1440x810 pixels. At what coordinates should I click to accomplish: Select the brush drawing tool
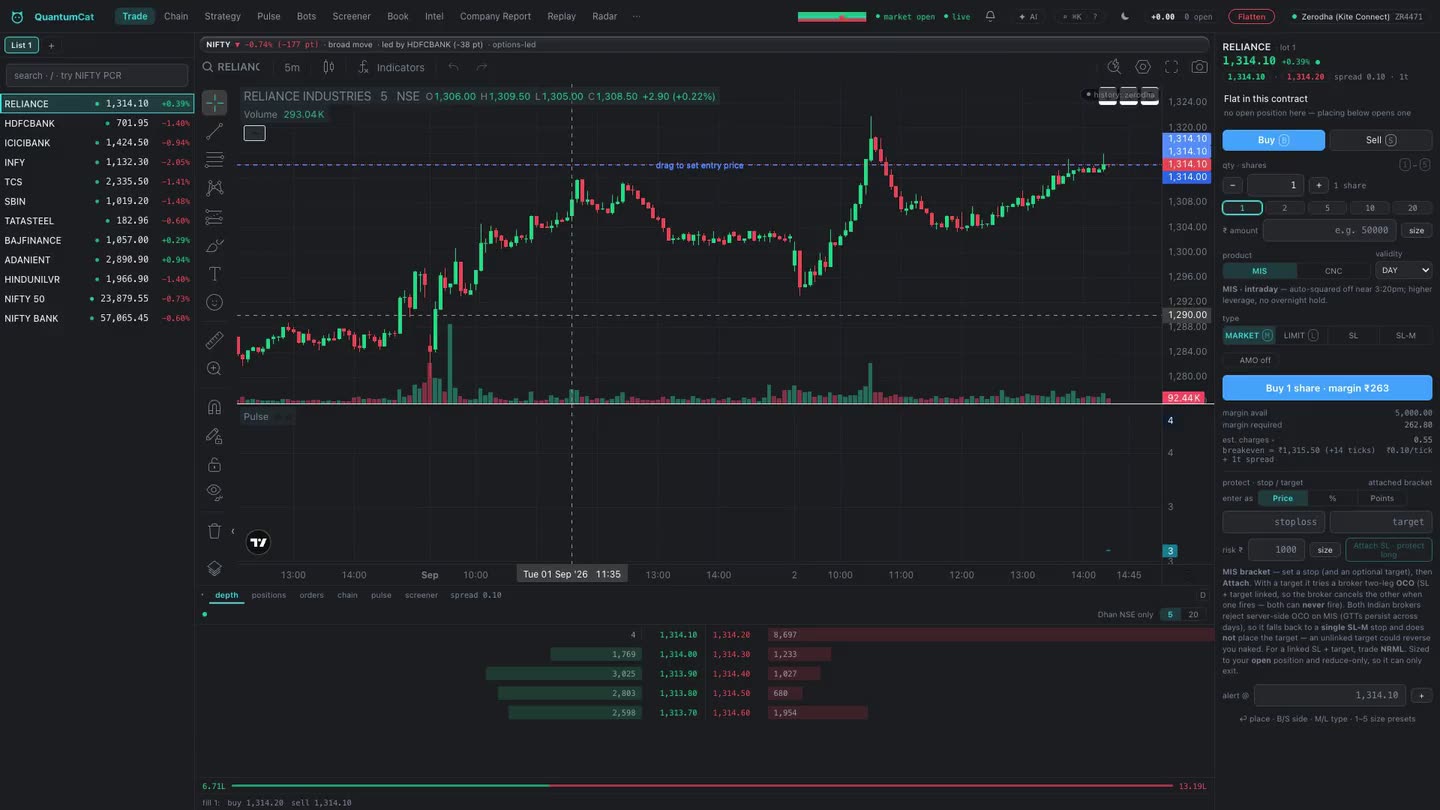tap(214, 245)
